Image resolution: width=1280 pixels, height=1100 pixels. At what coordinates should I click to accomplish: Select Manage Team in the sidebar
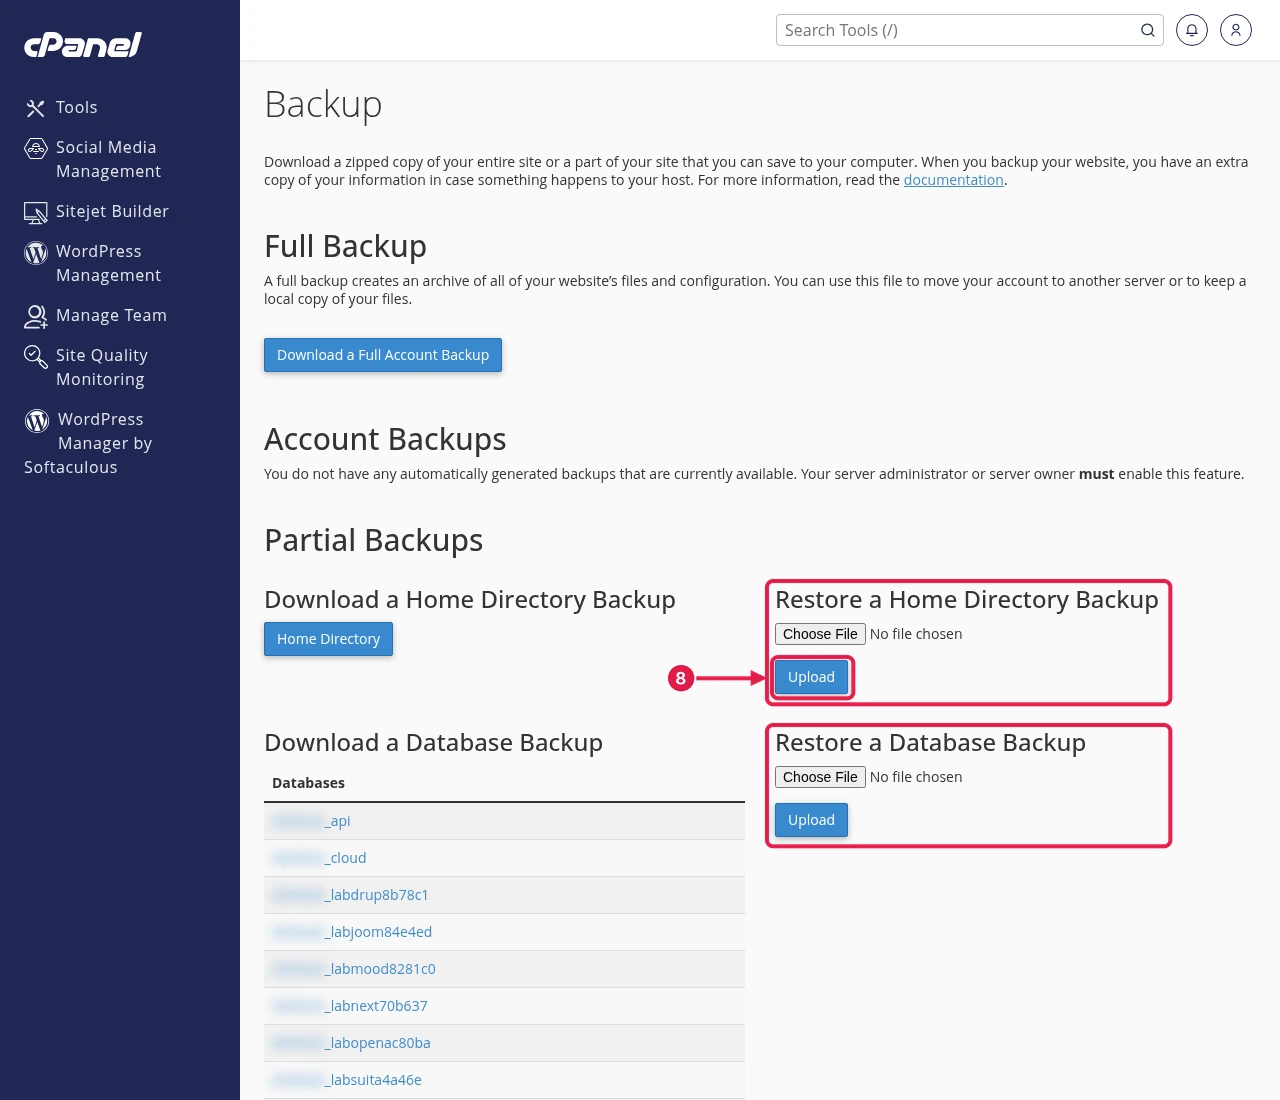111,315
